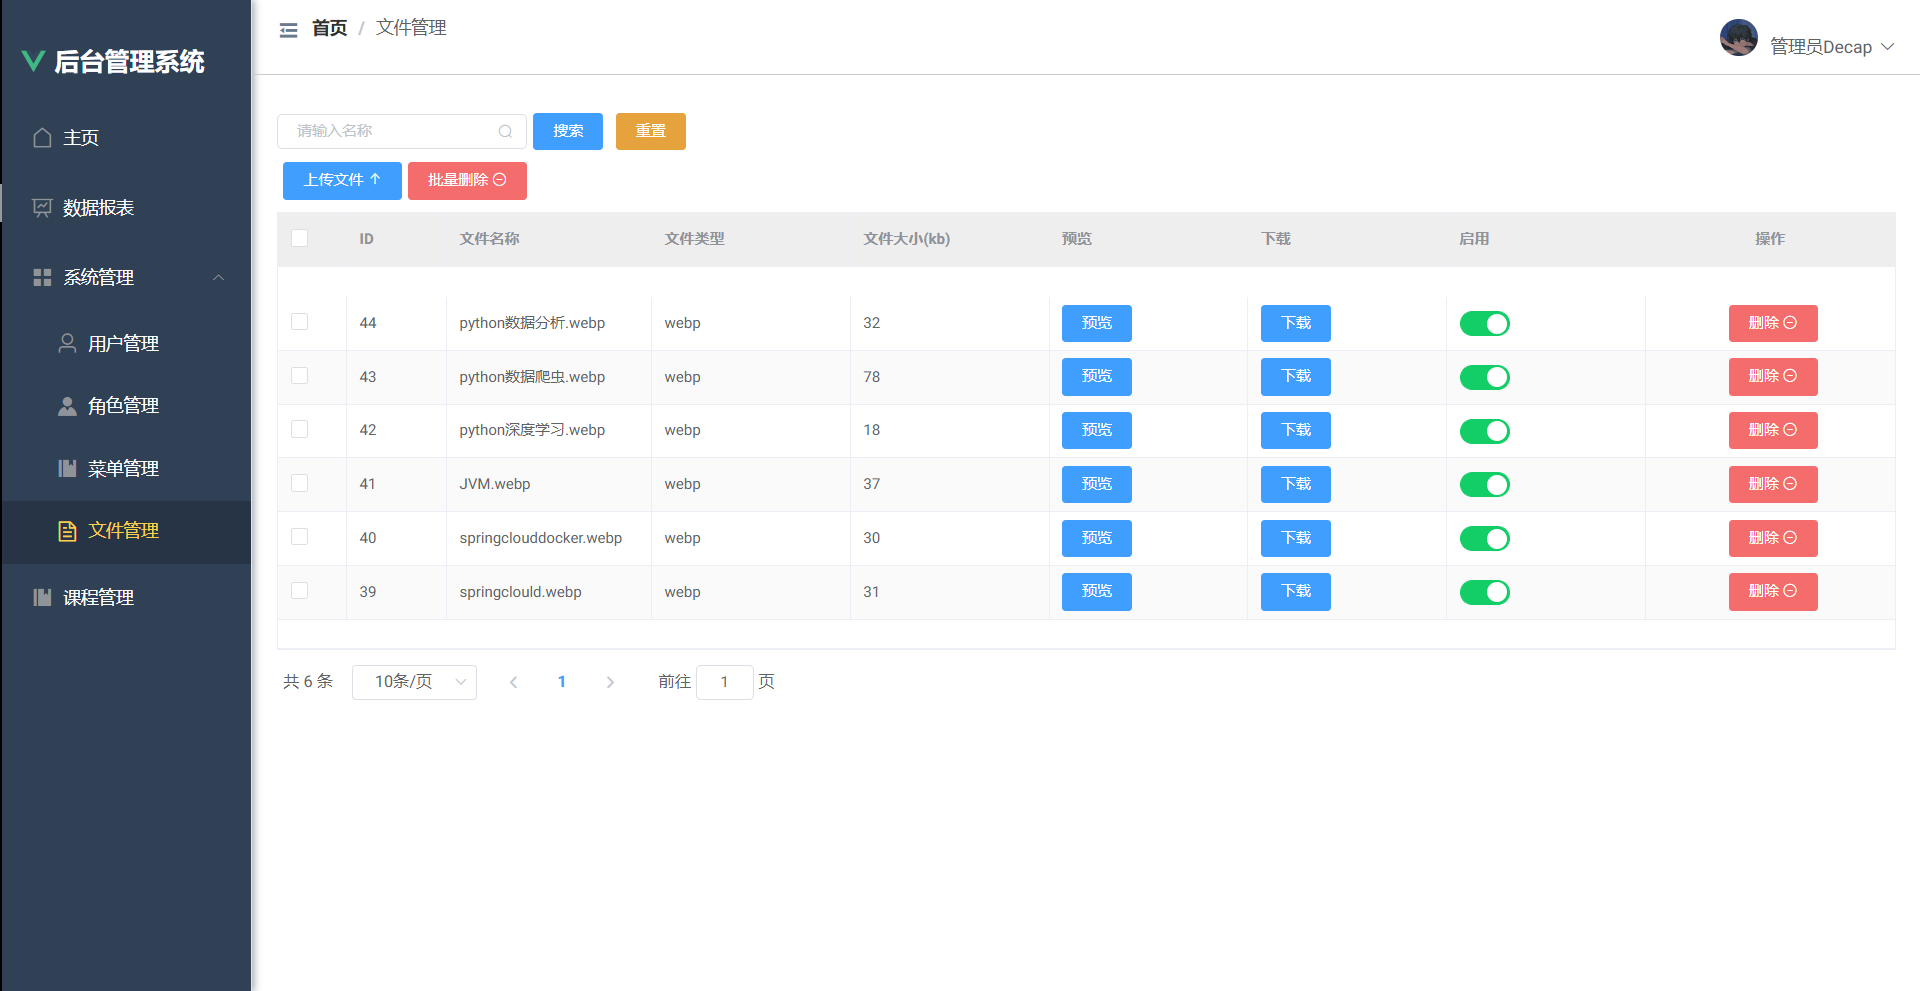Select all rows with the header checkbox
Screen dimensions: 1920x991
[299, 237]
